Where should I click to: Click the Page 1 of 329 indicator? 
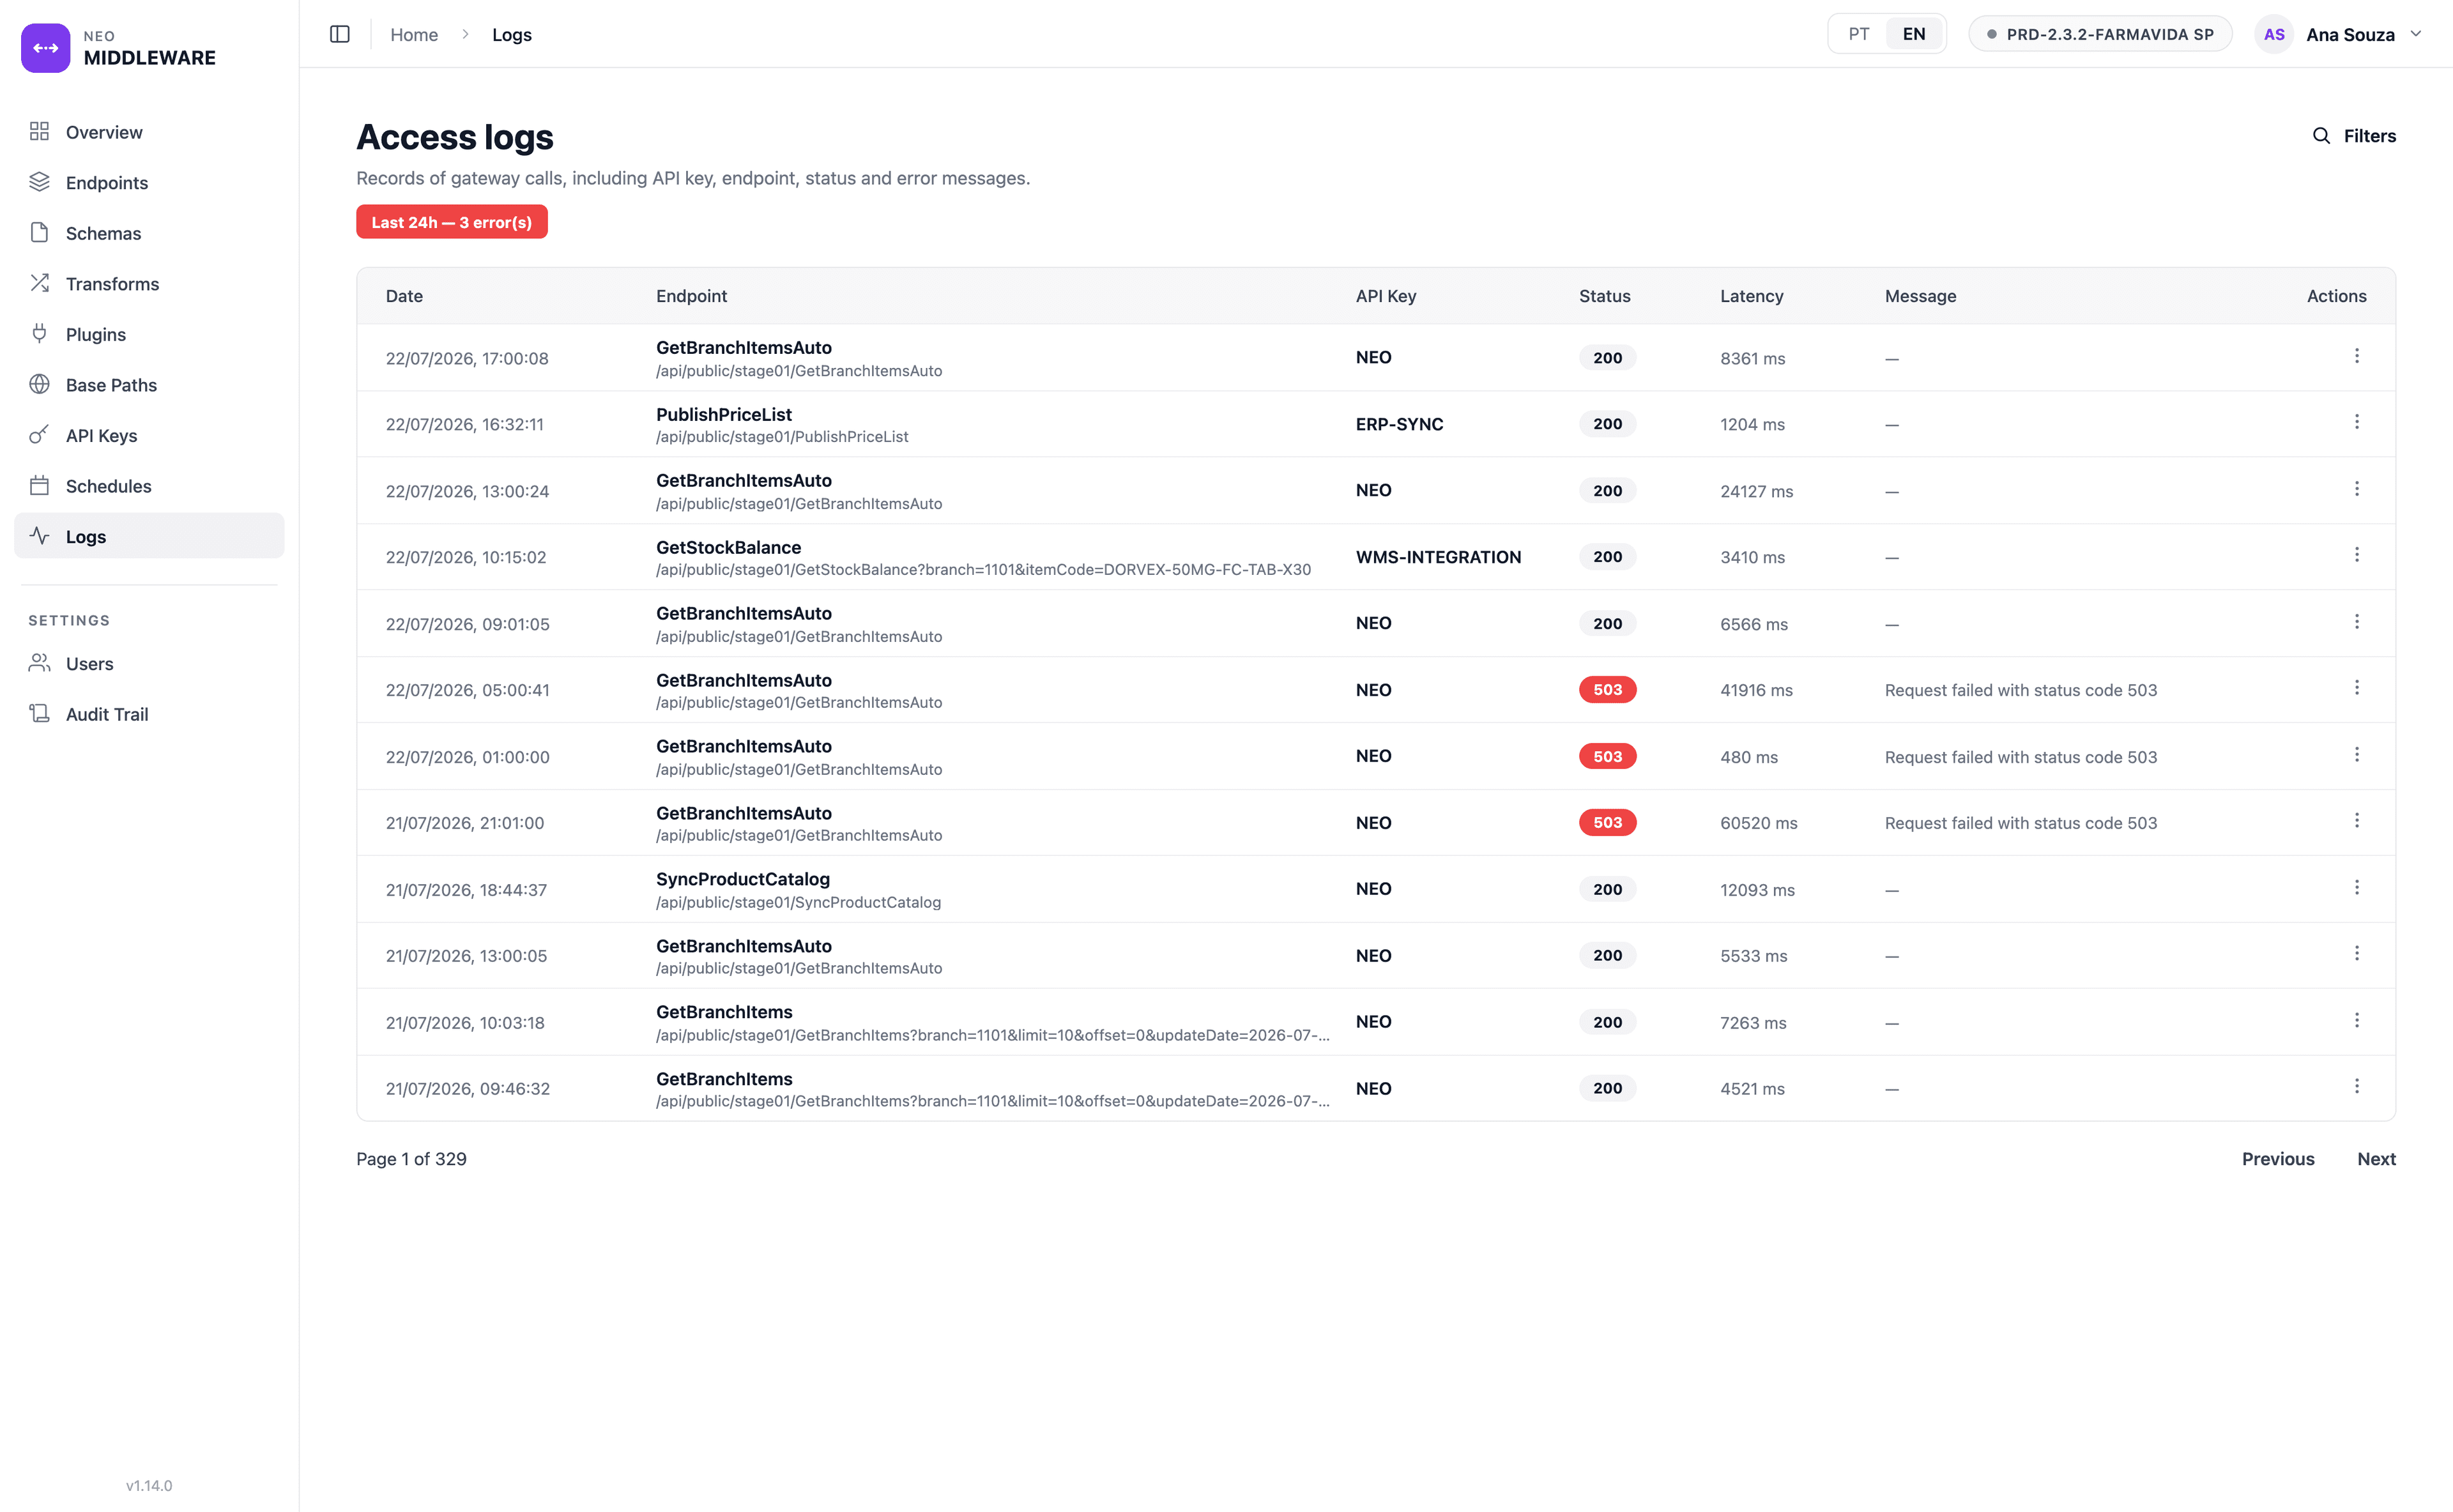tap(411, 1159)
